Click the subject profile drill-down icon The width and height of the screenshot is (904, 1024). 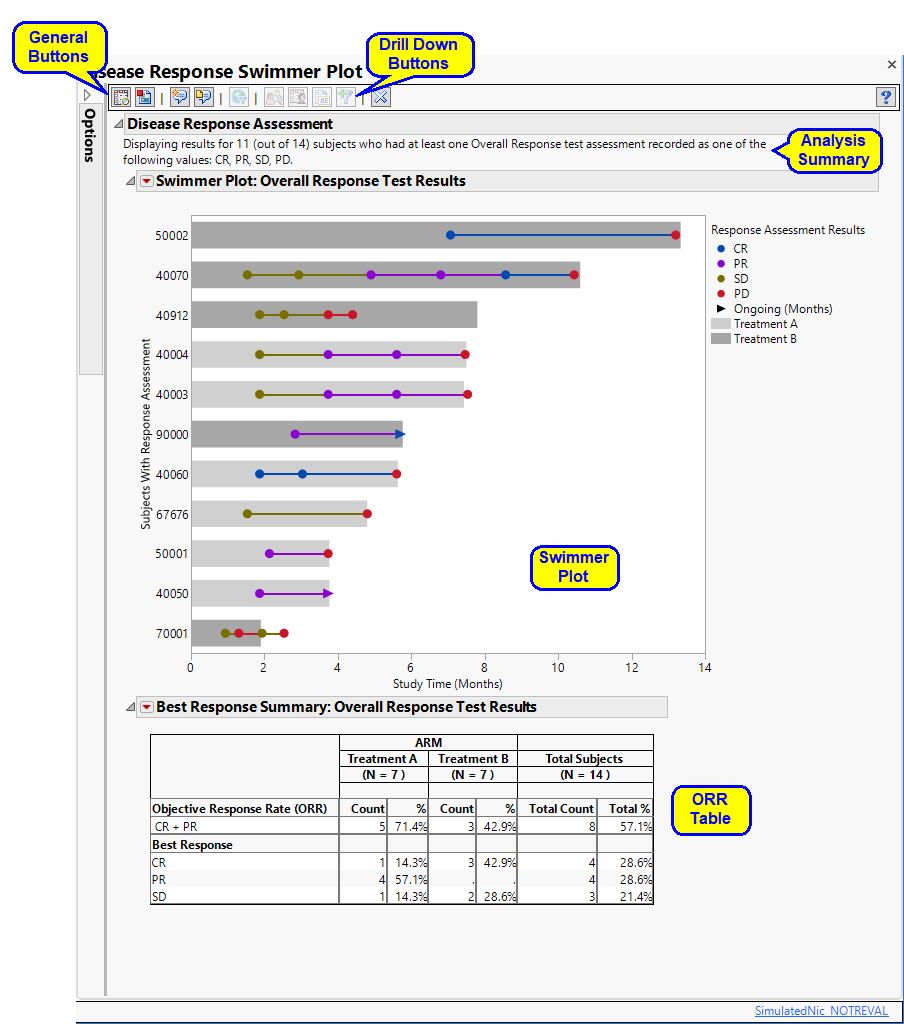coord(274,97)
